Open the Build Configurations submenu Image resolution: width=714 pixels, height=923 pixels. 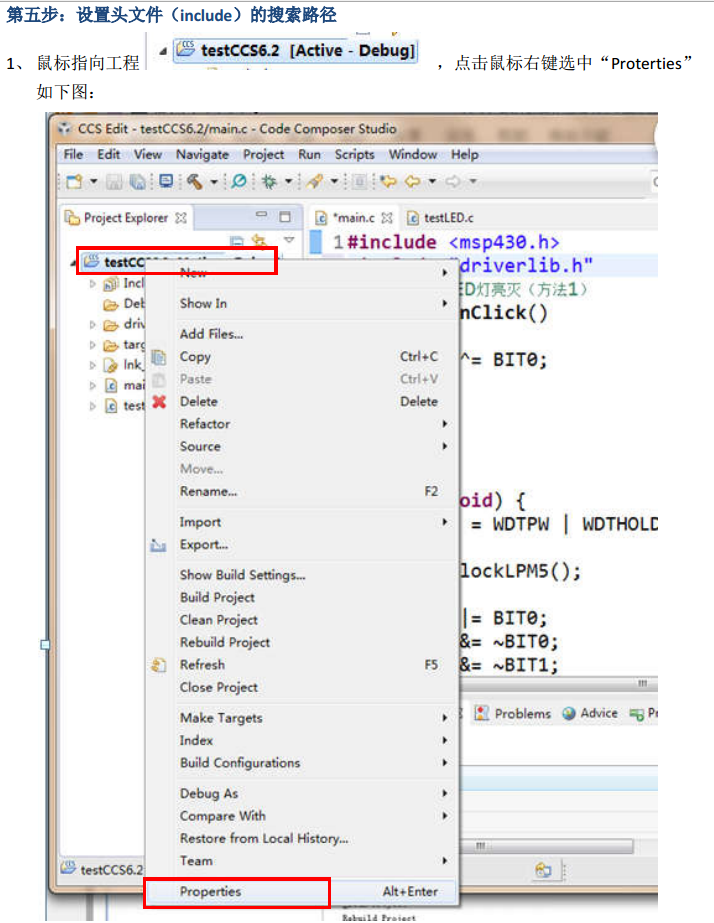pyautogui.click(x=301, y=763)
